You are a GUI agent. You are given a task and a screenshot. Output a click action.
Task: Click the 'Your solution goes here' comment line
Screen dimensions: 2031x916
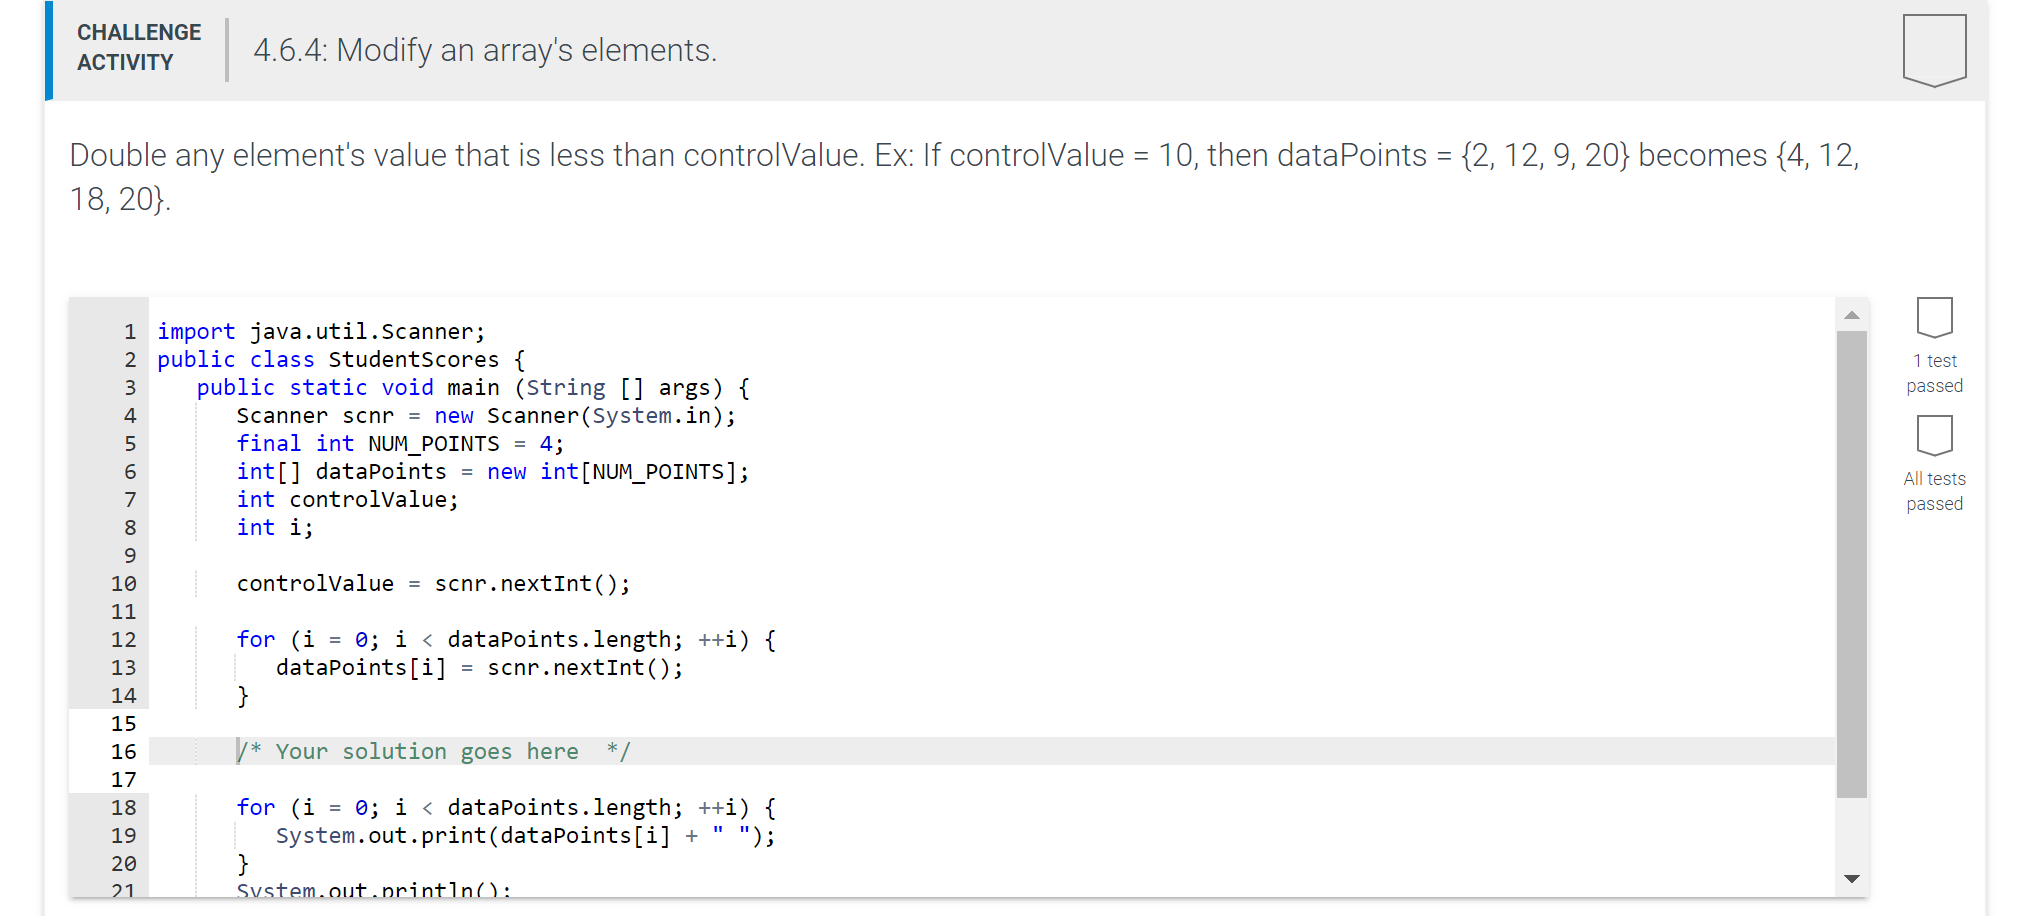(433, 751)
